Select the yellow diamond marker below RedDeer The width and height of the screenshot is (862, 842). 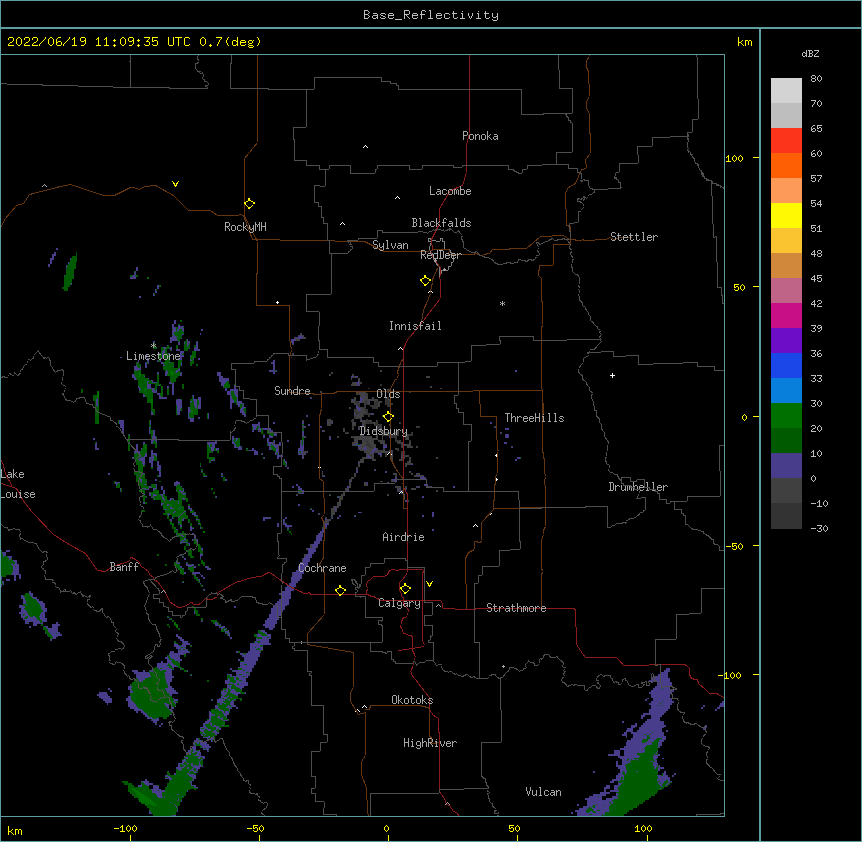point(425,281)
